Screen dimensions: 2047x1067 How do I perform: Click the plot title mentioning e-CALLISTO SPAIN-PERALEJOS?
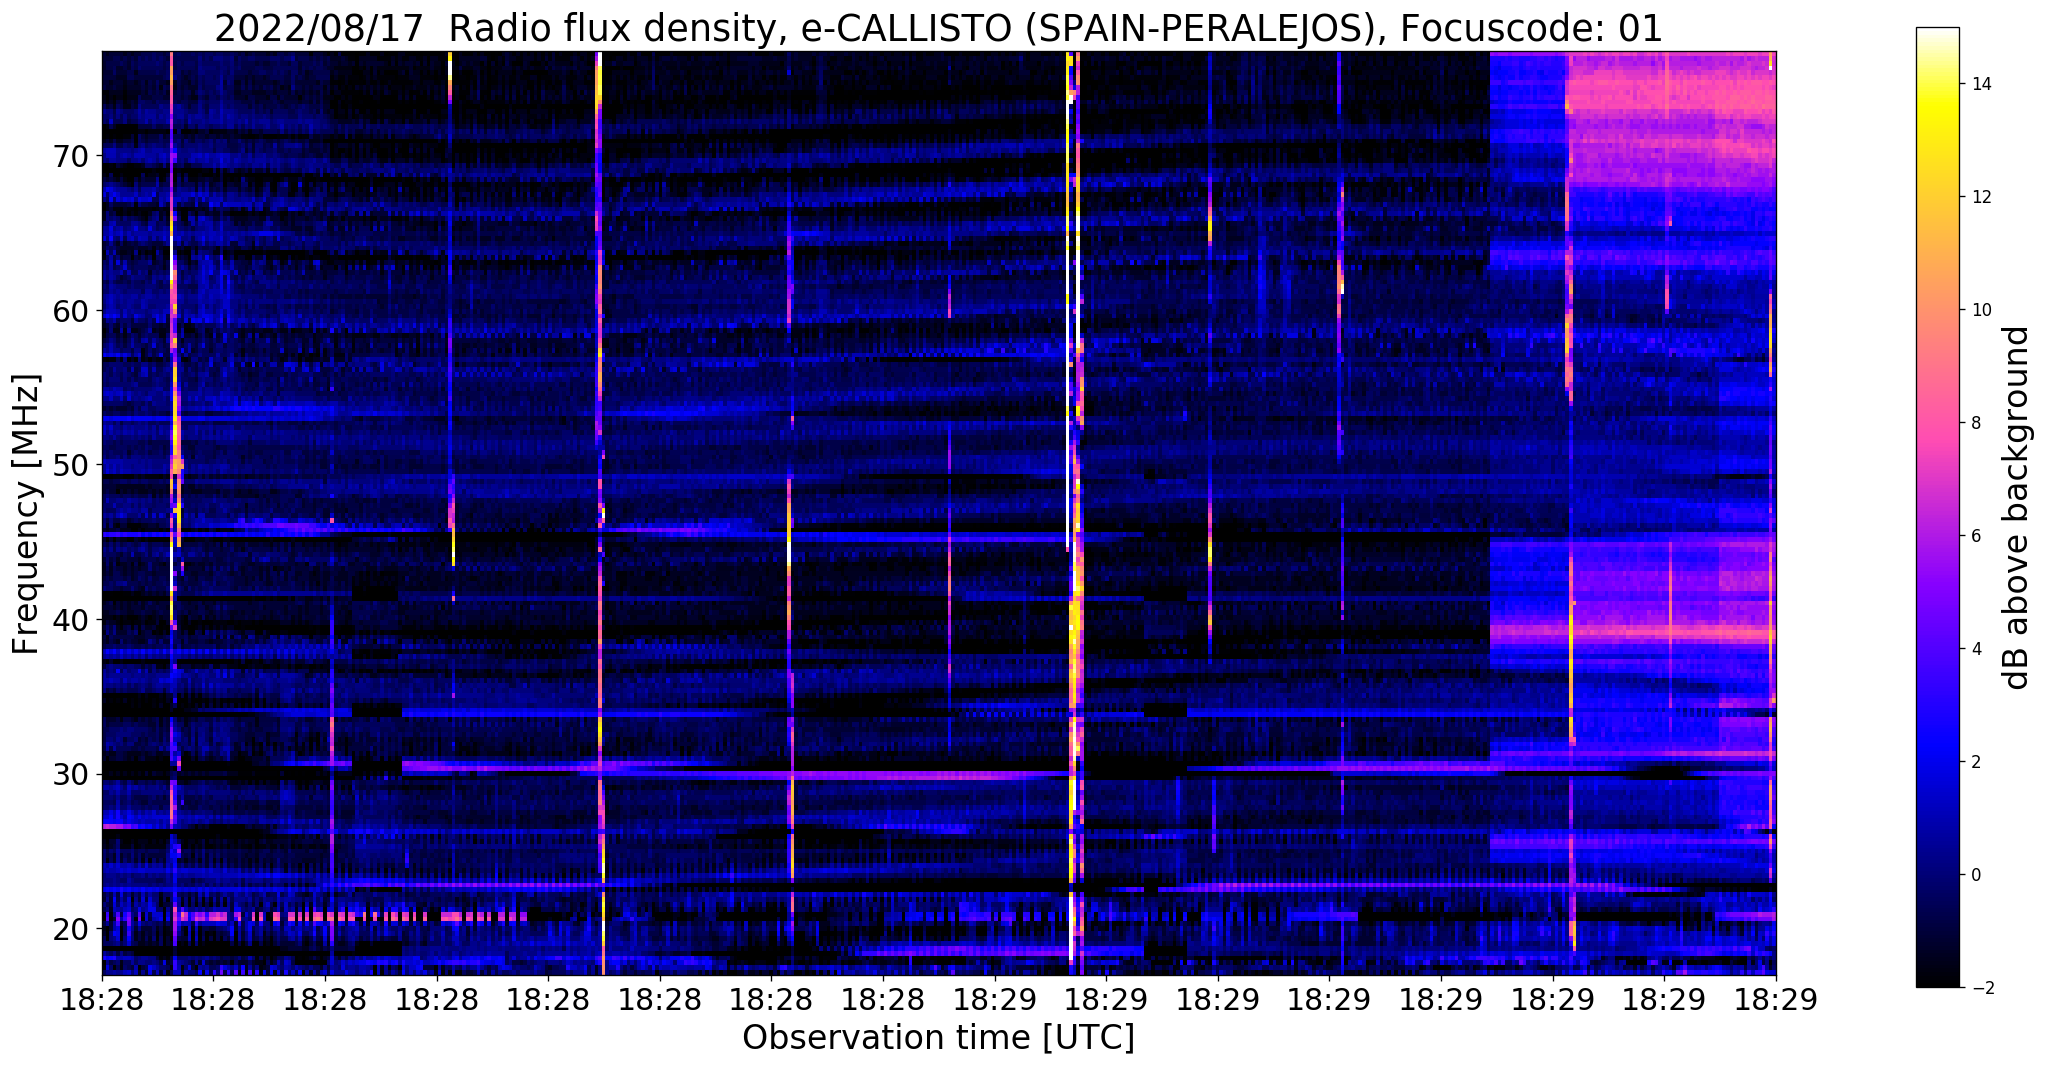pos(938,28)
